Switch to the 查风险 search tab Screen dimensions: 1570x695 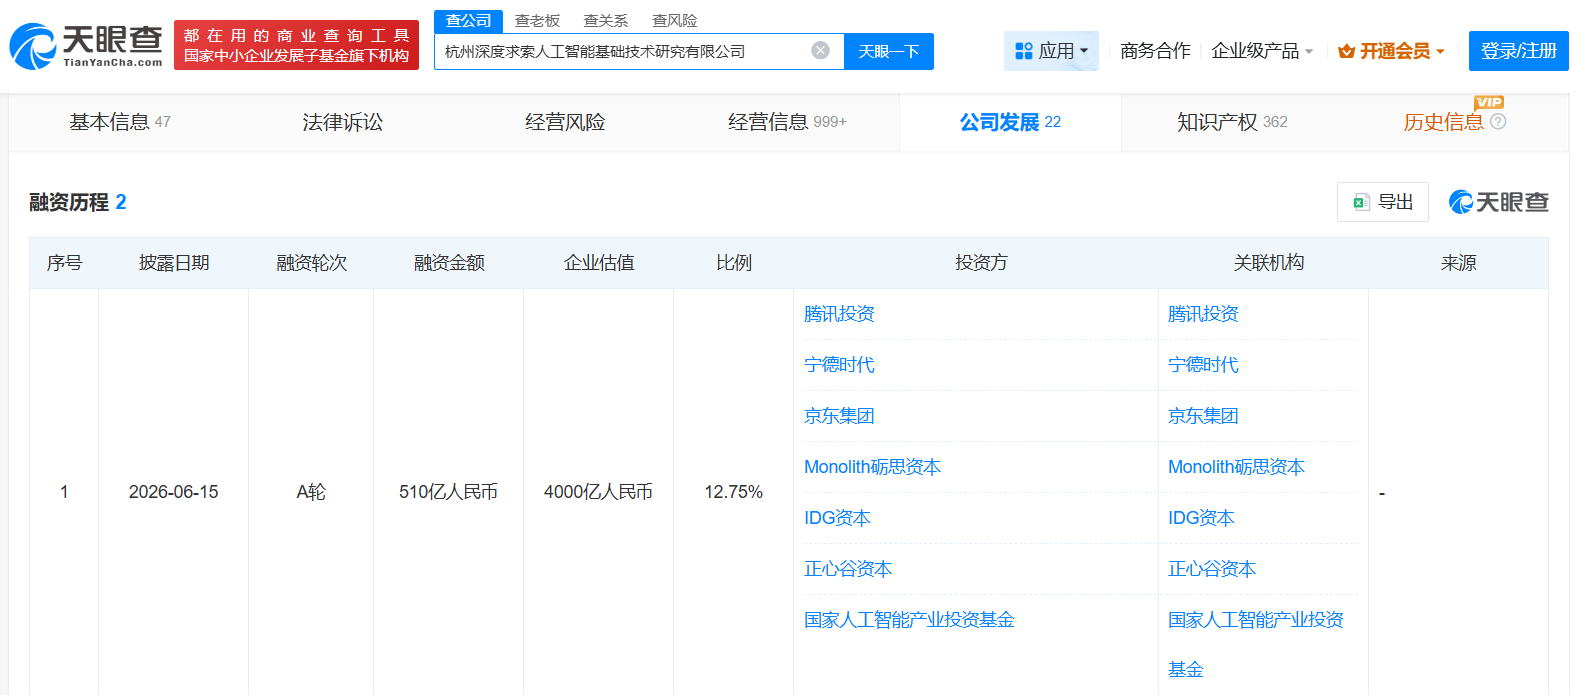pyautogui.click(x=675, y=20)
